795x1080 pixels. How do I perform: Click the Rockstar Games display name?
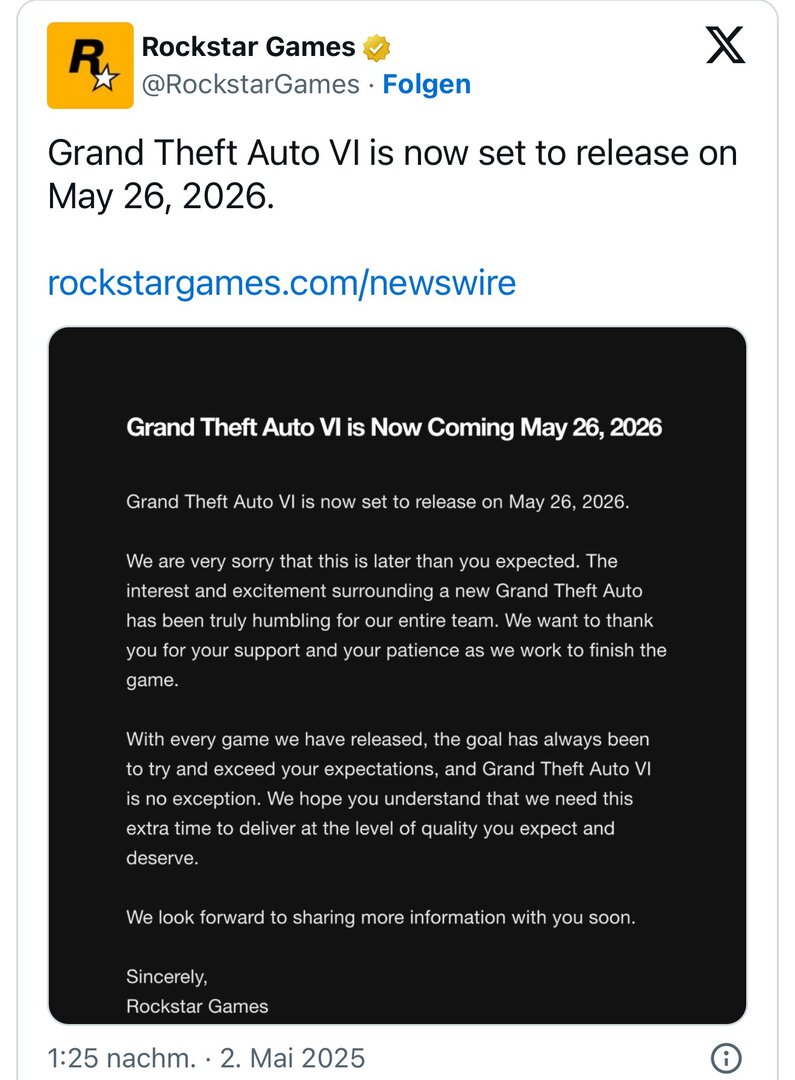coord(249,46)
